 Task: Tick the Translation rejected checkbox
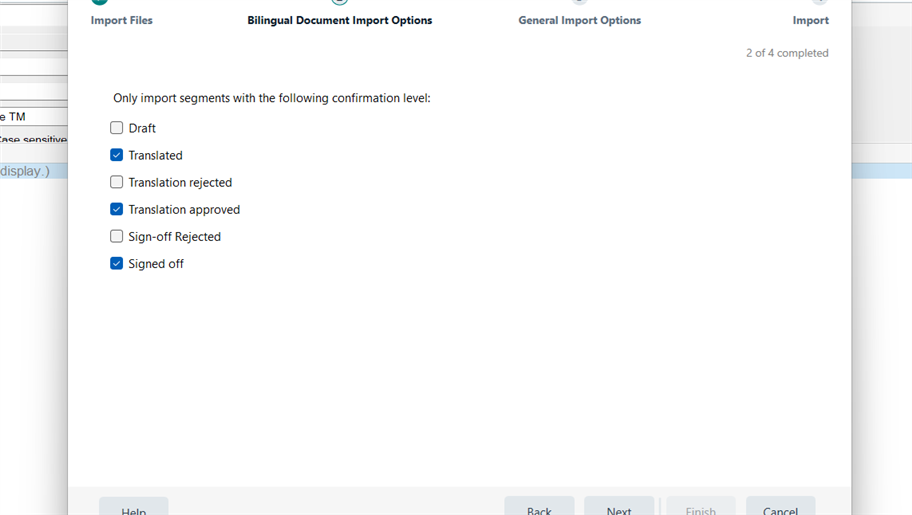coord(116,182)
